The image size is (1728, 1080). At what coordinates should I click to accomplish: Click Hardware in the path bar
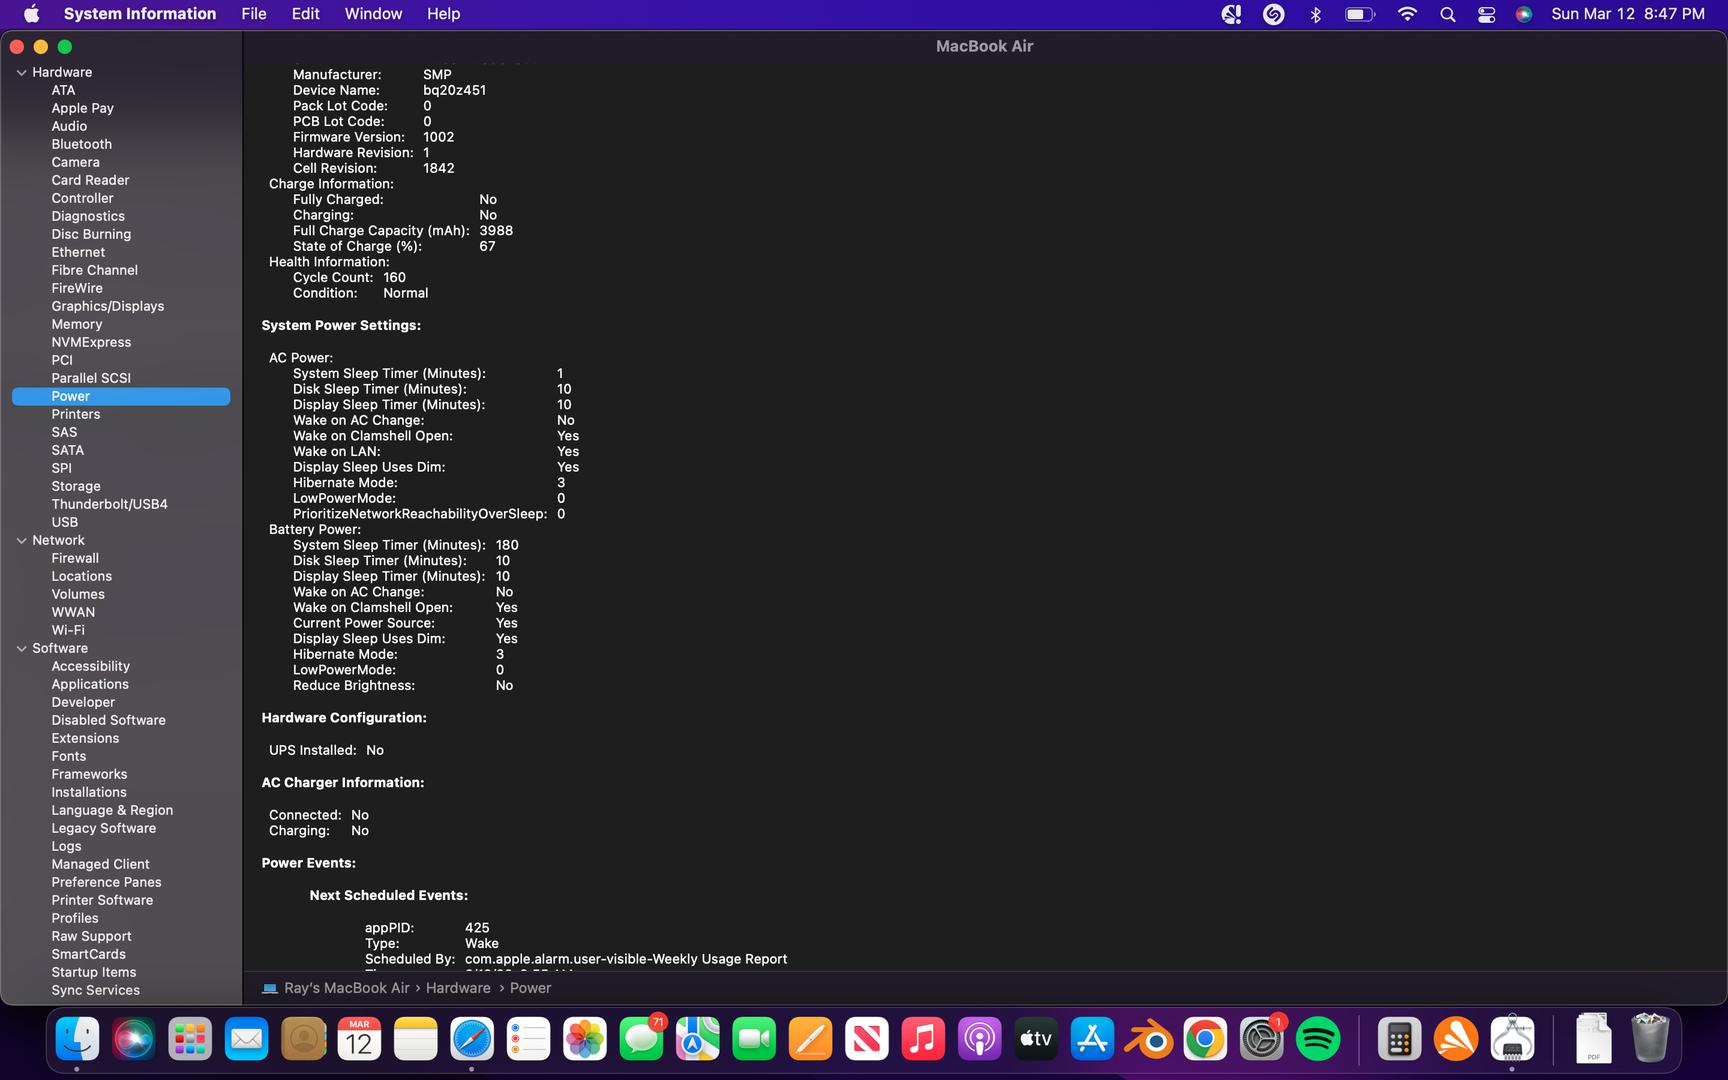point(458,988)
